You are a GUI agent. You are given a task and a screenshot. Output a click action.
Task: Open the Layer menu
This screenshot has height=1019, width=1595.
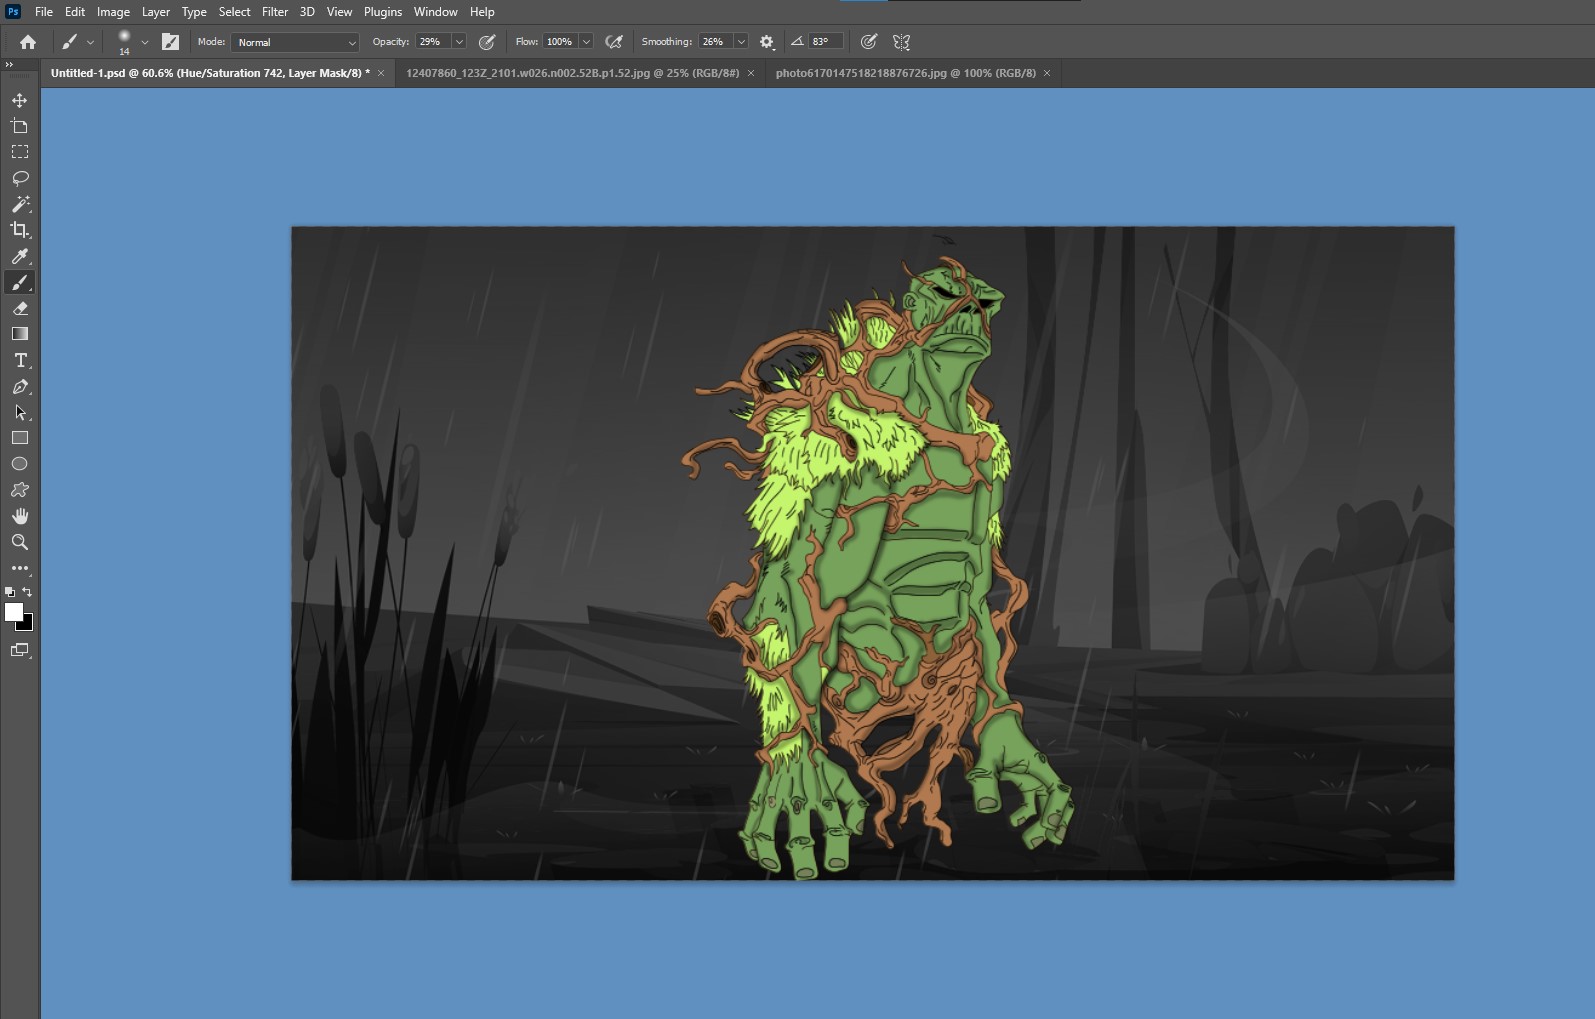(155, 12)
